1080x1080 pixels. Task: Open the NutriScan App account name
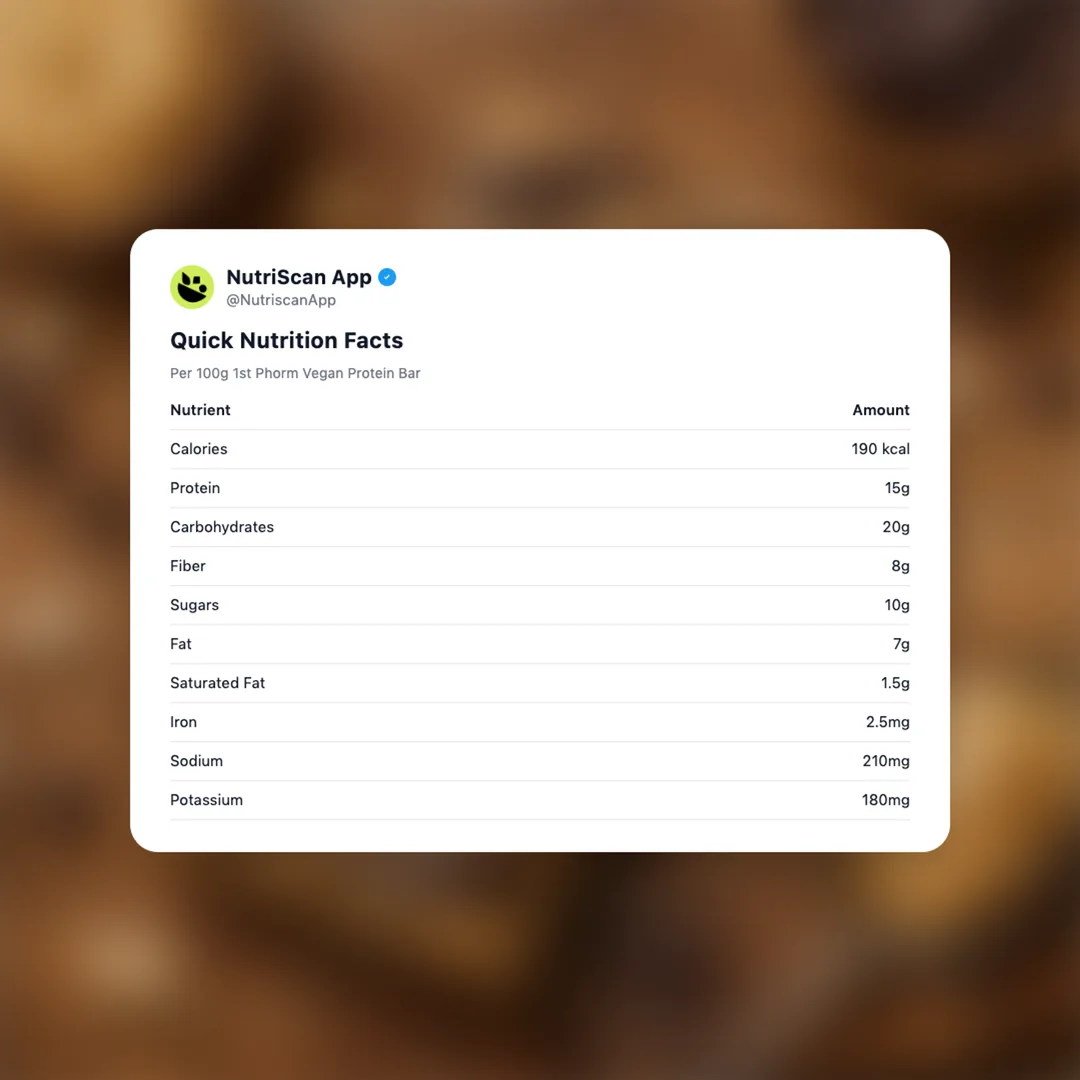299,277
